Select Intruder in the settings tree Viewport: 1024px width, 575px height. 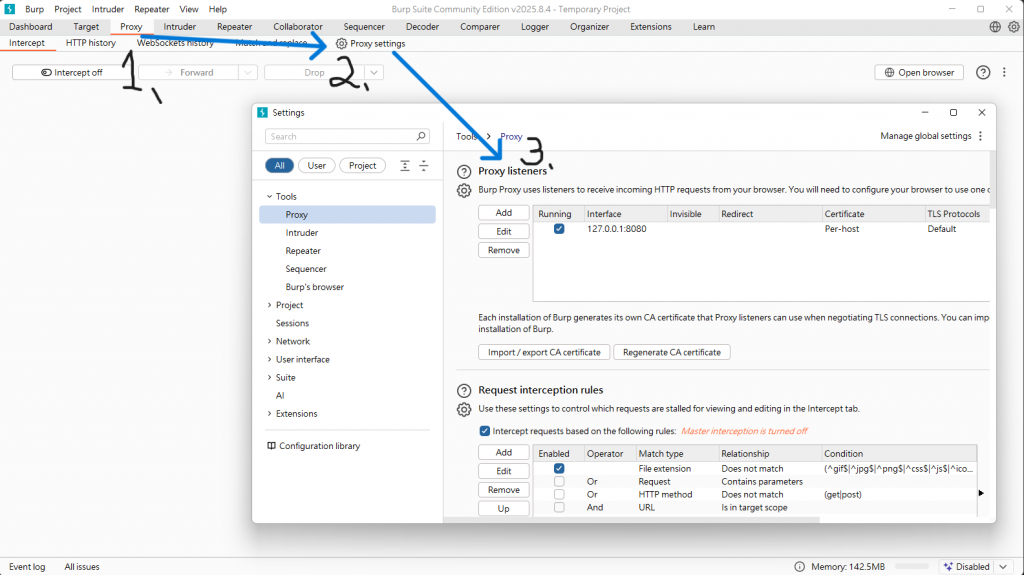[x=302, y=233]
